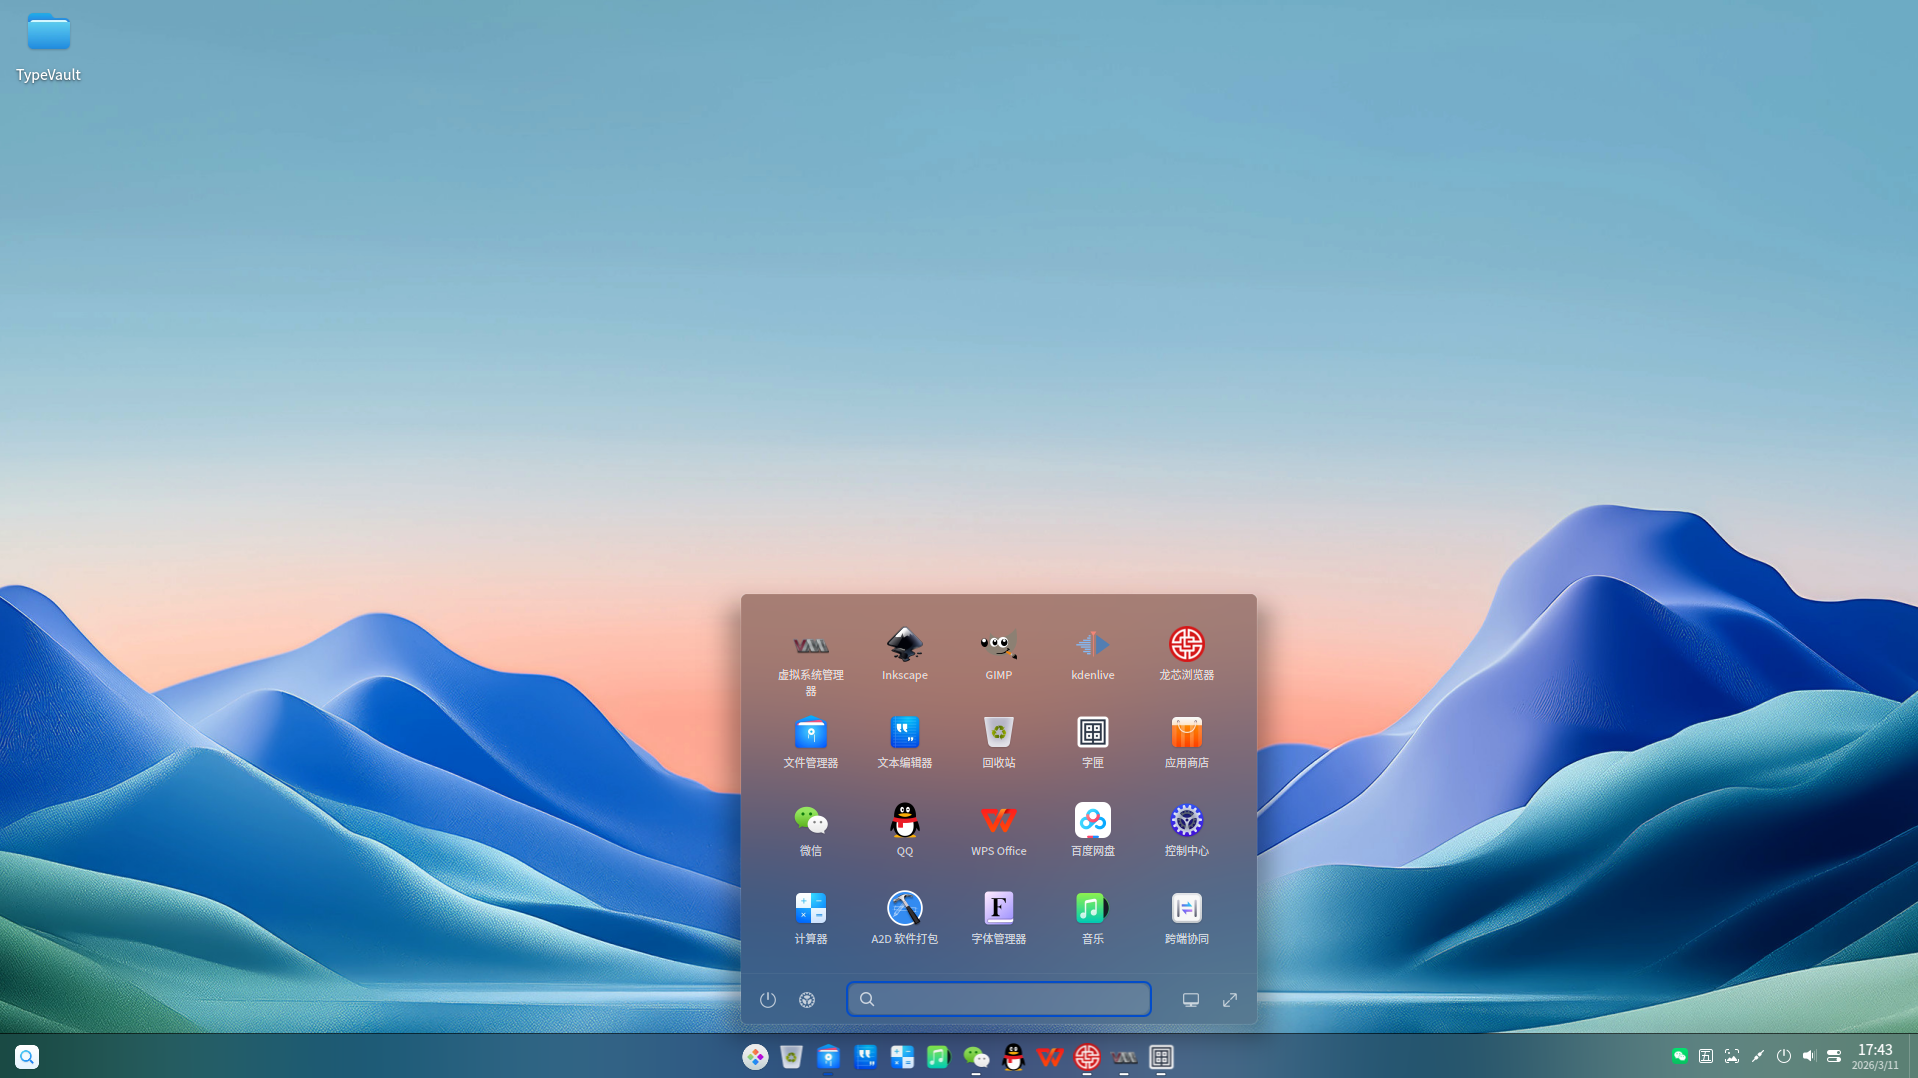The height and width of the screenshot is (1078, 1918).
Task: Open 控制中心 from the launcher grid
Action: coord(1186,829)
